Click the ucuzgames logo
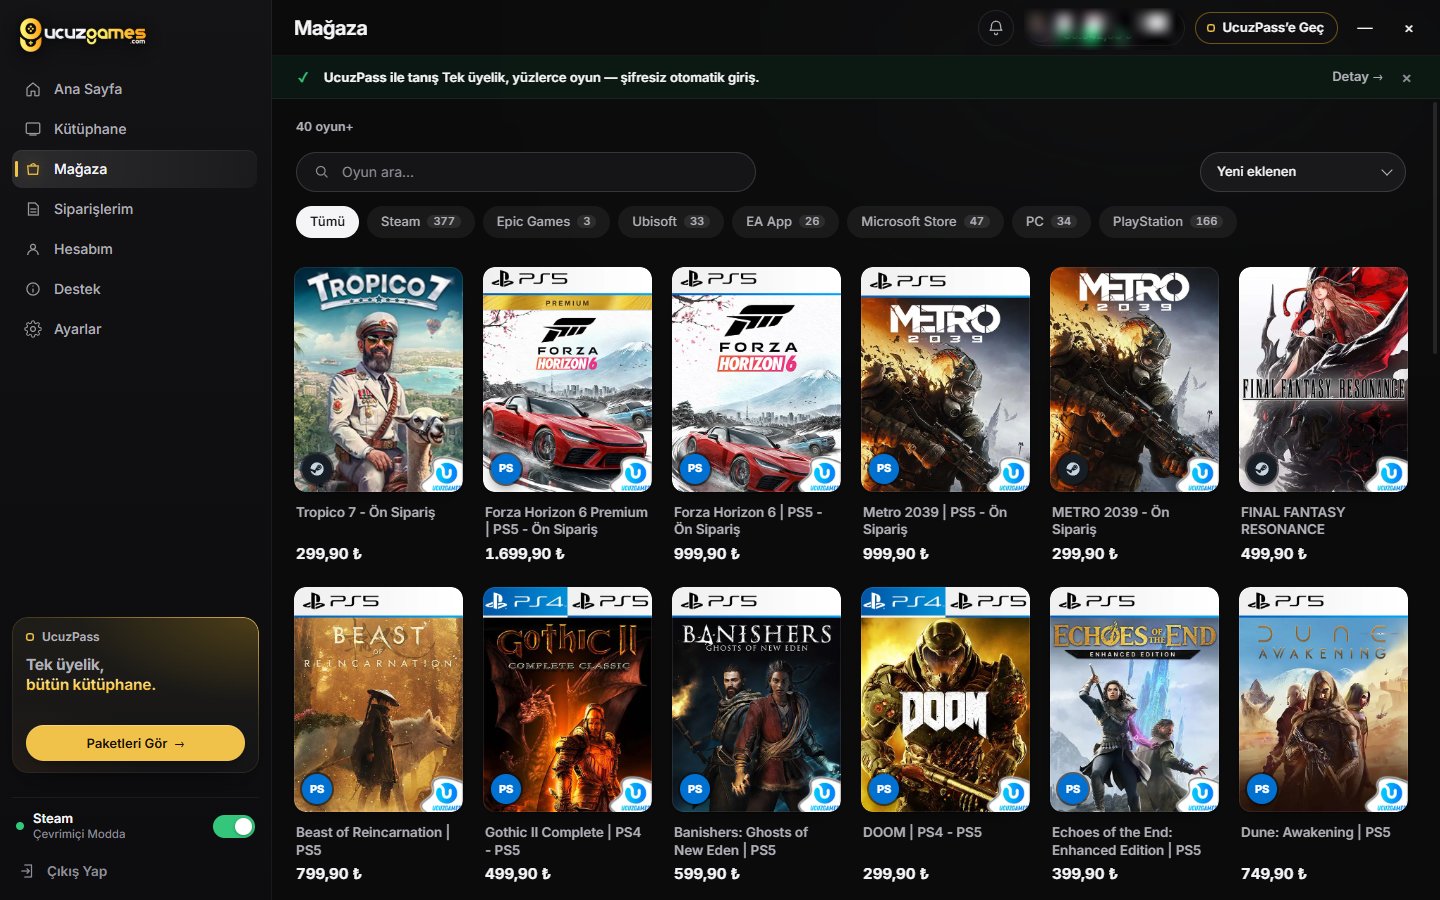 83,34
